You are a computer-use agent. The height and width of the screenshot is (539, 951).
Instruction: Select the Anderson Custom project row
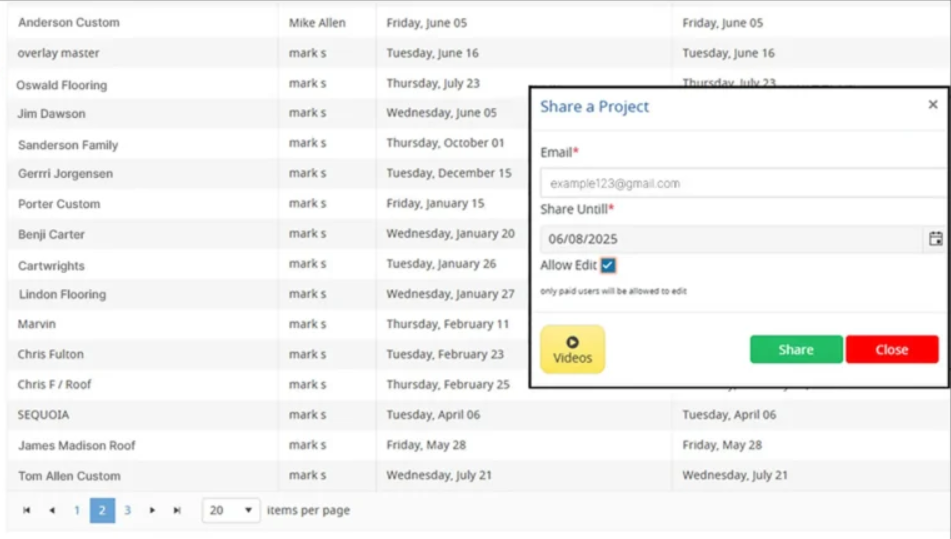tap(69, 22)
